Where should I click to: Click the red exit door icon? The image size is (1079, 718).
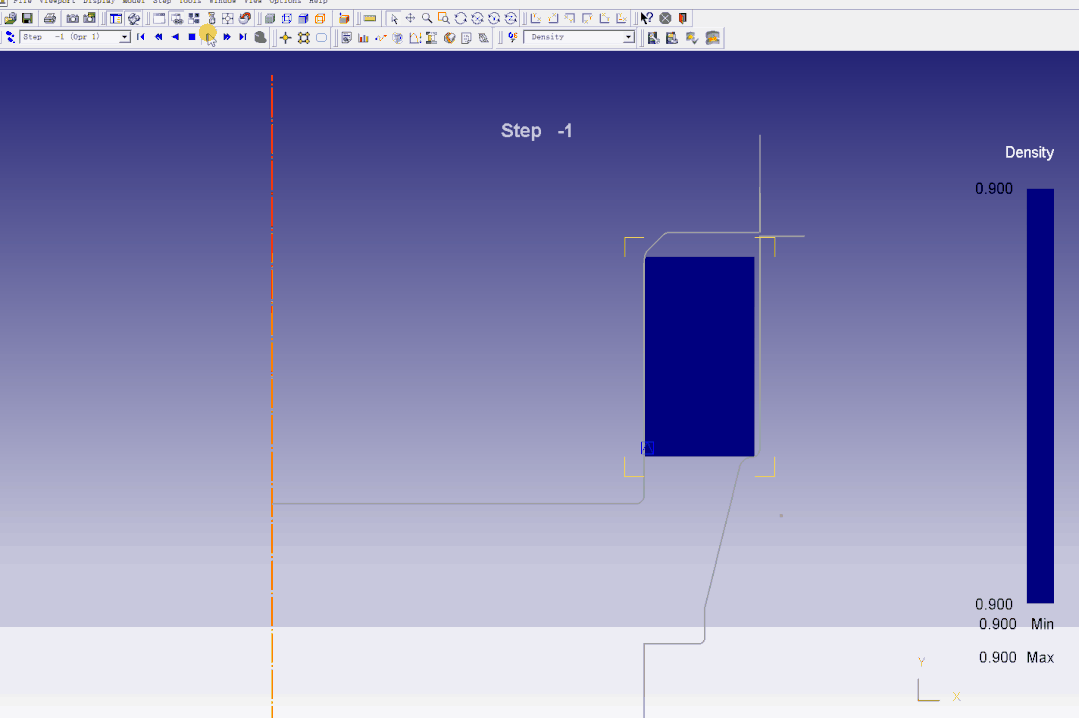click(x=683, y=19)
